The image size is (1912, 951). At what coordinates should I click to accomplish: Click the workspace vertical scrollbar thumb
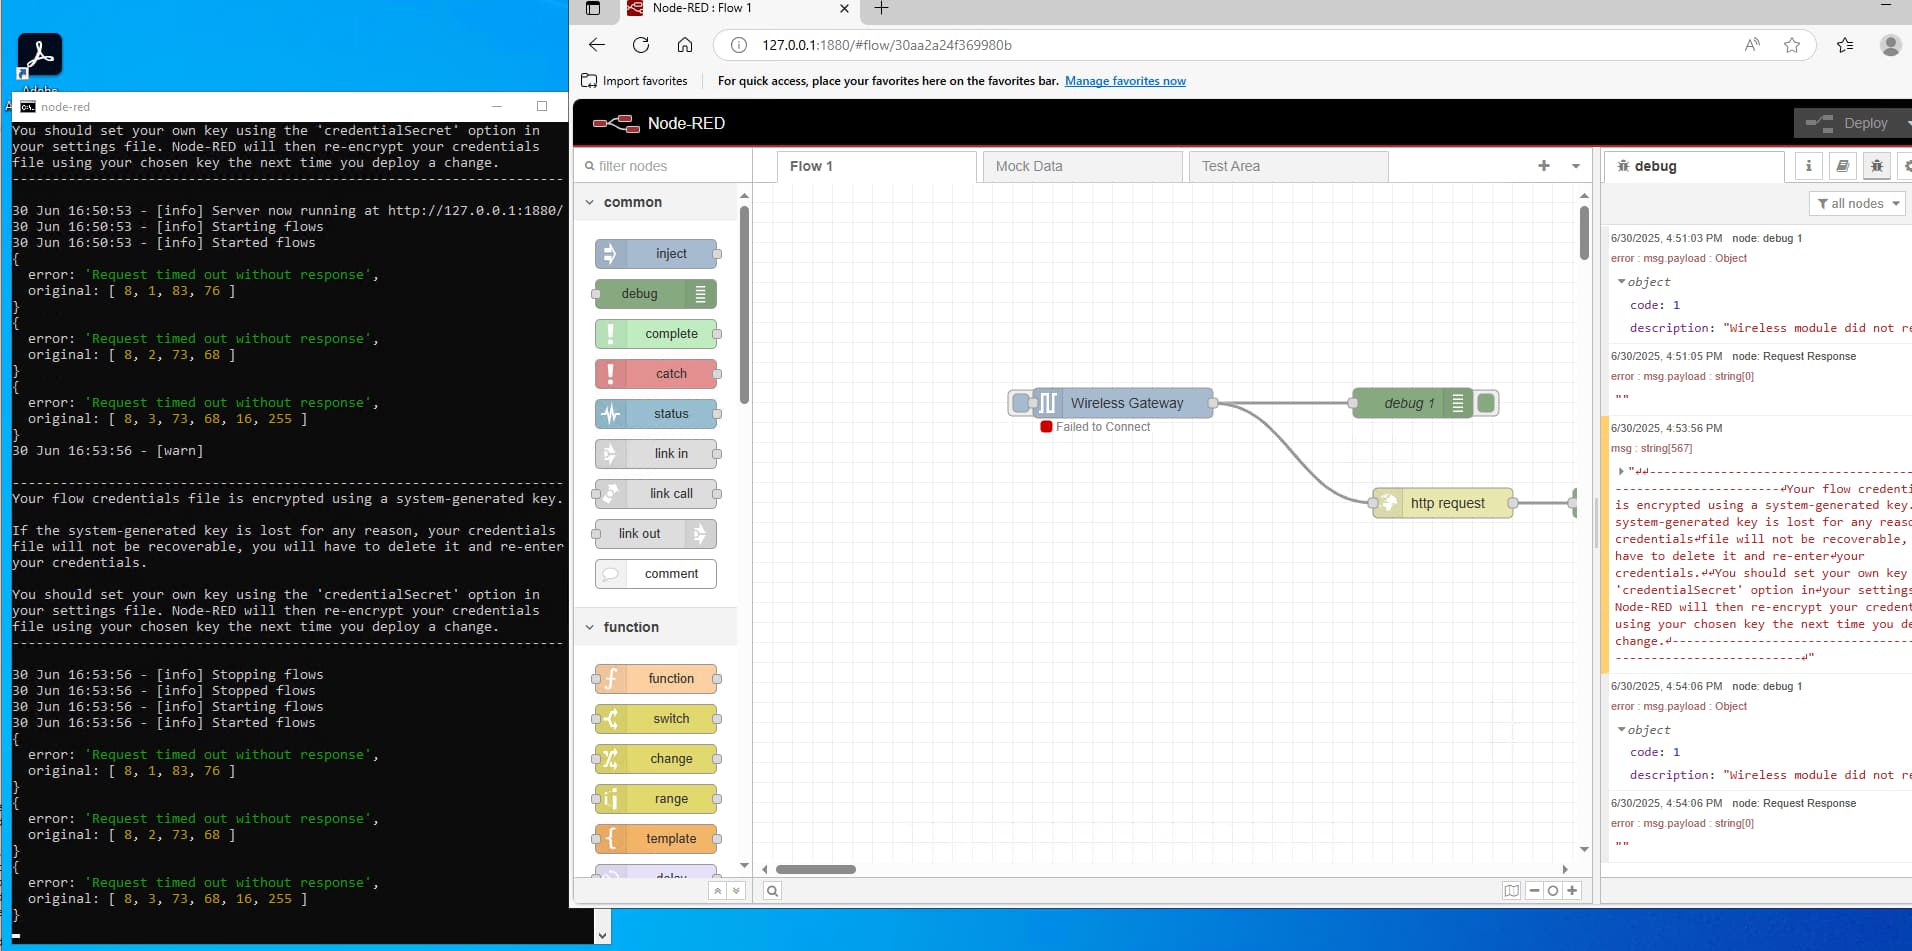click(1584, 232)
